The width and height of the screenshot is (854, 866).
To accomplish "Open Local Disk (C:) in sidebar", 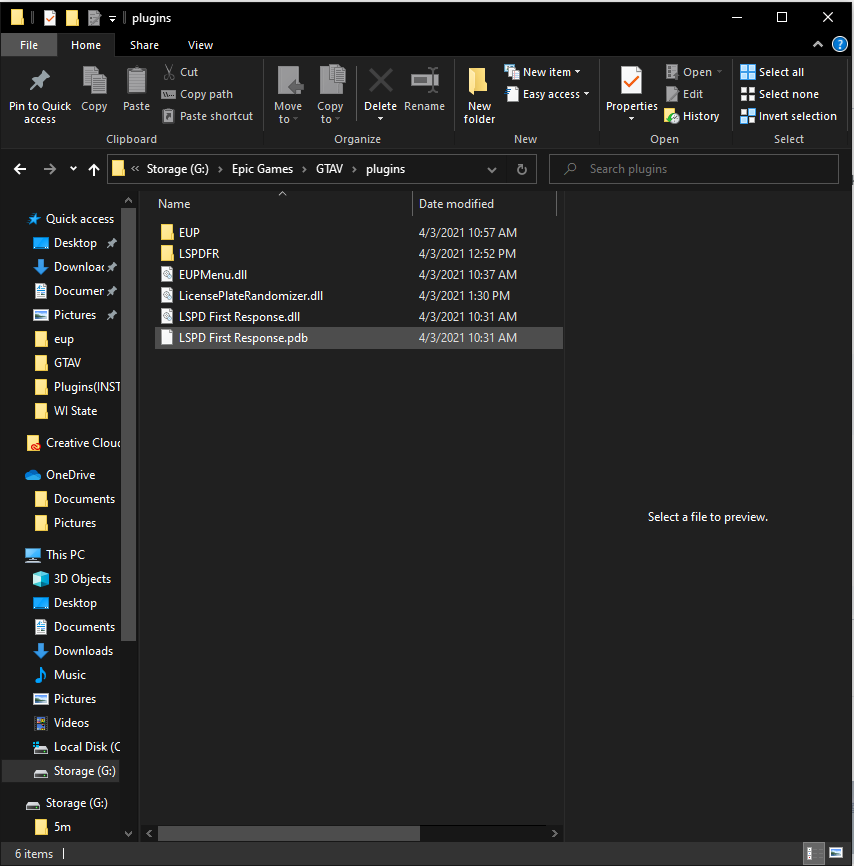I will 76,747.
